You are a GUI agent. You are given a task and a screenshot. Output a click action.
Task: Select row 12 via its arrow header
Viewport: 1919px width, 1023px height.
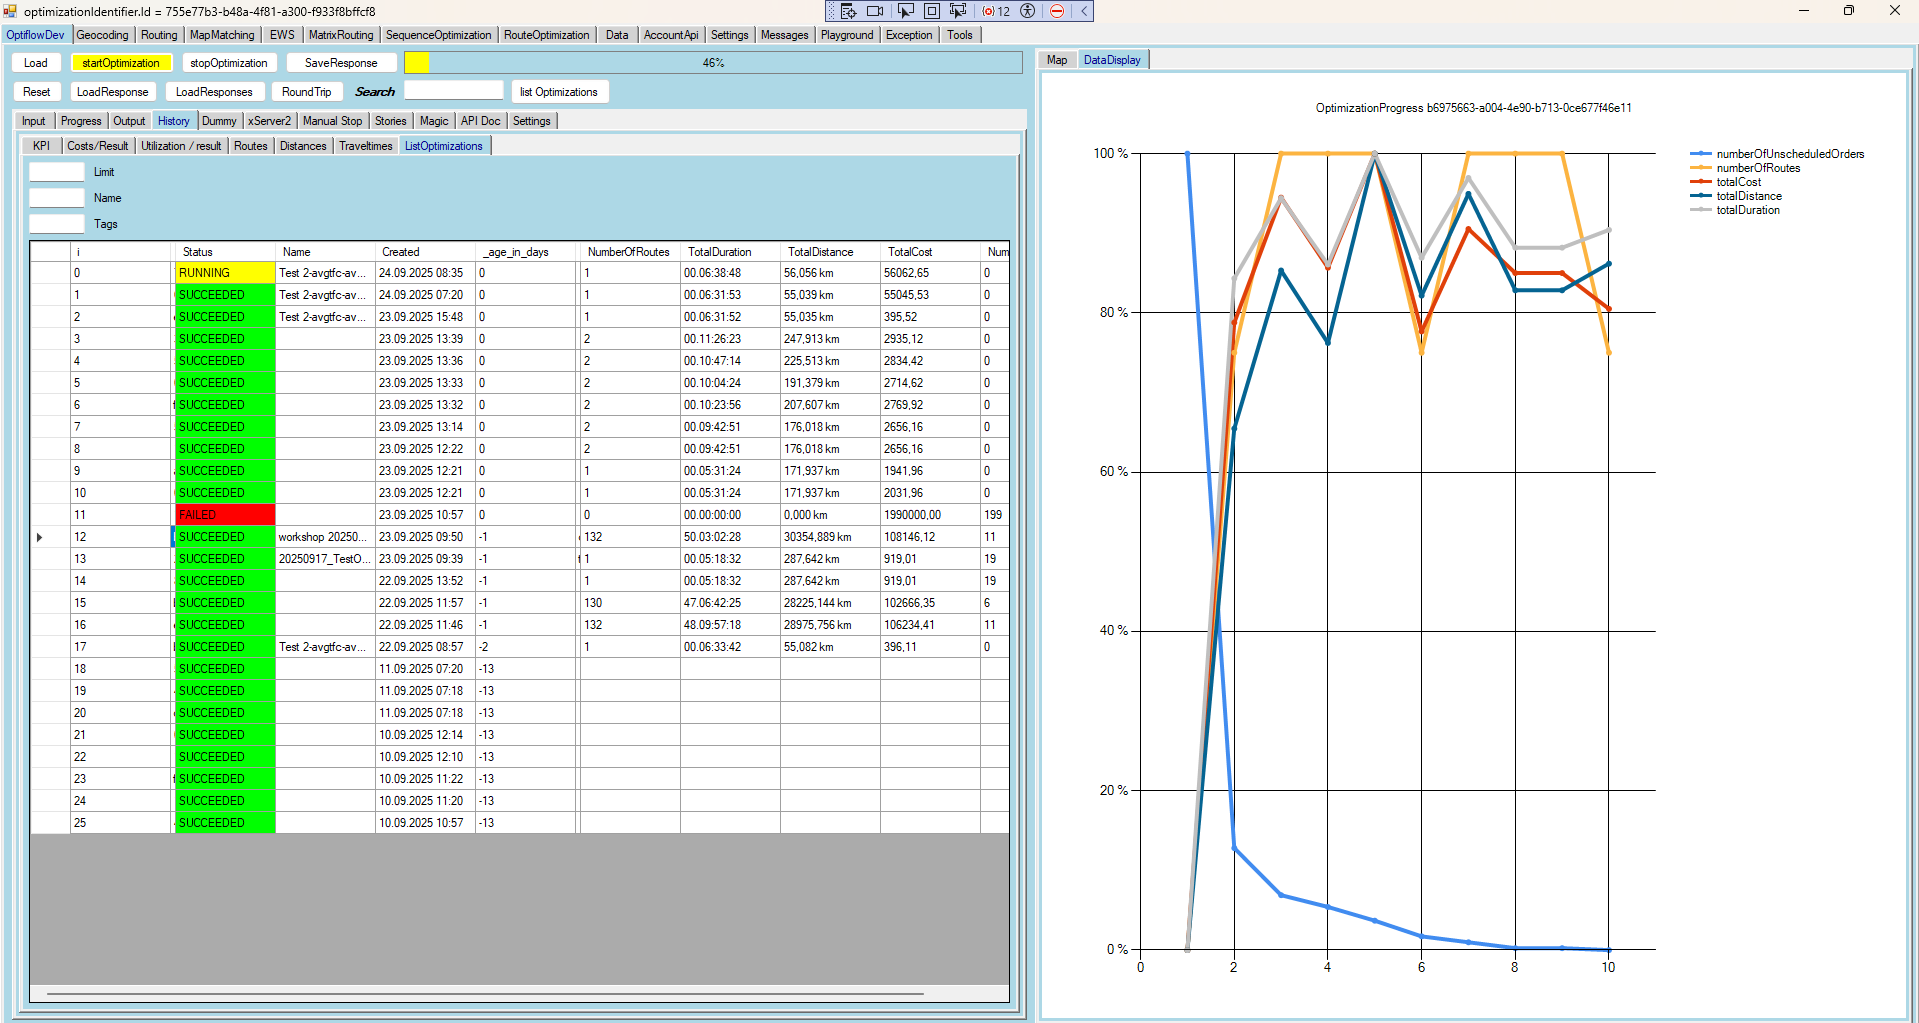[x=40, y=537]
